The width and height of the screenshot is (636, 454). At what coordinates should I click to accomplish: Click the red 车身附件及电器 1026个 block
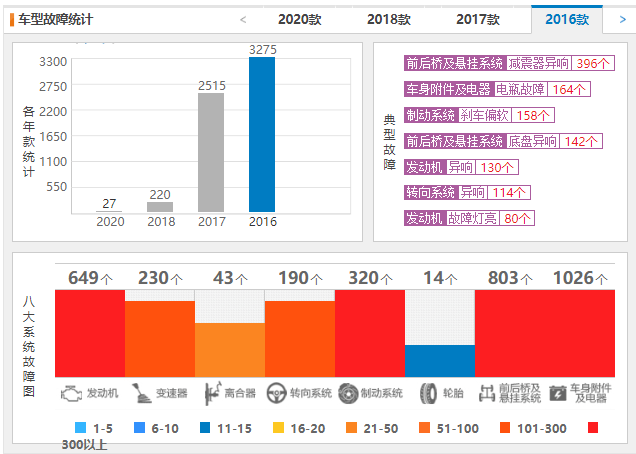click(580, 334)
